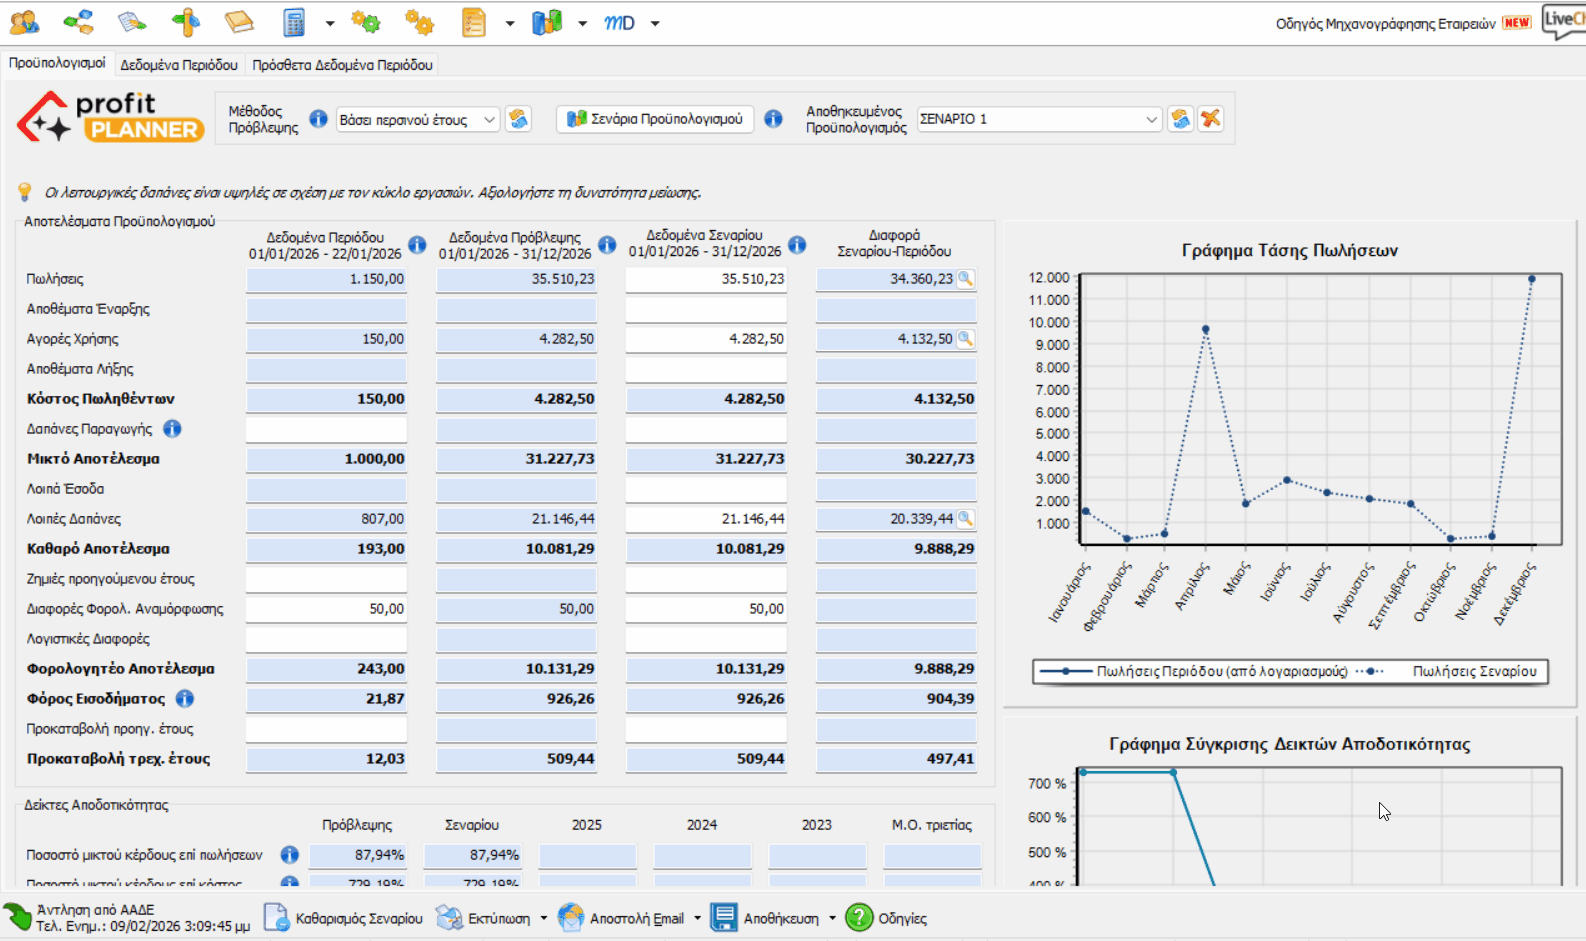Expand the Εκτύπωση dropdown arrow
This screenshot has width=1586, height=941.
(544, 918)
